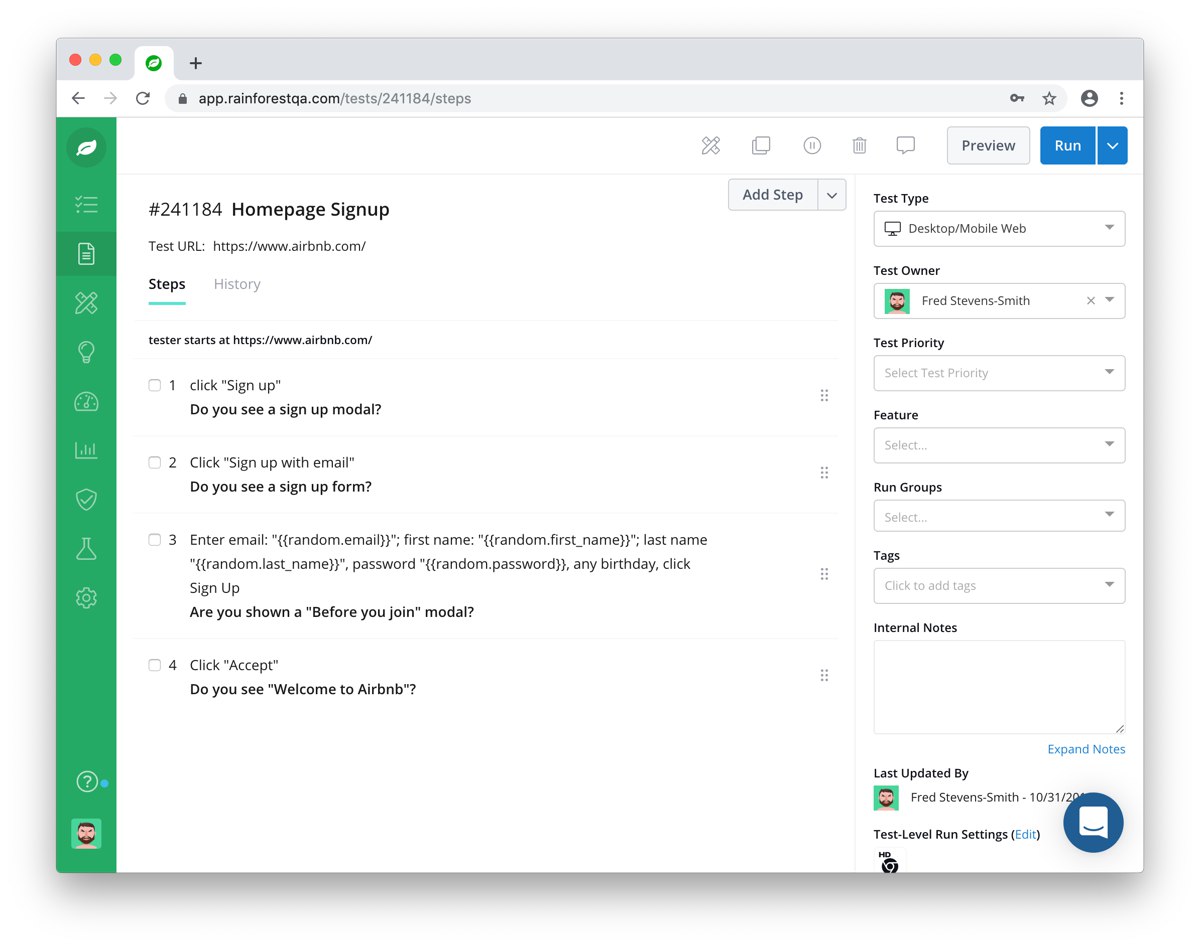Open the Tests document sidebar icon
The height and width of the screenshot is (947, 1200).
click(86, 254)
